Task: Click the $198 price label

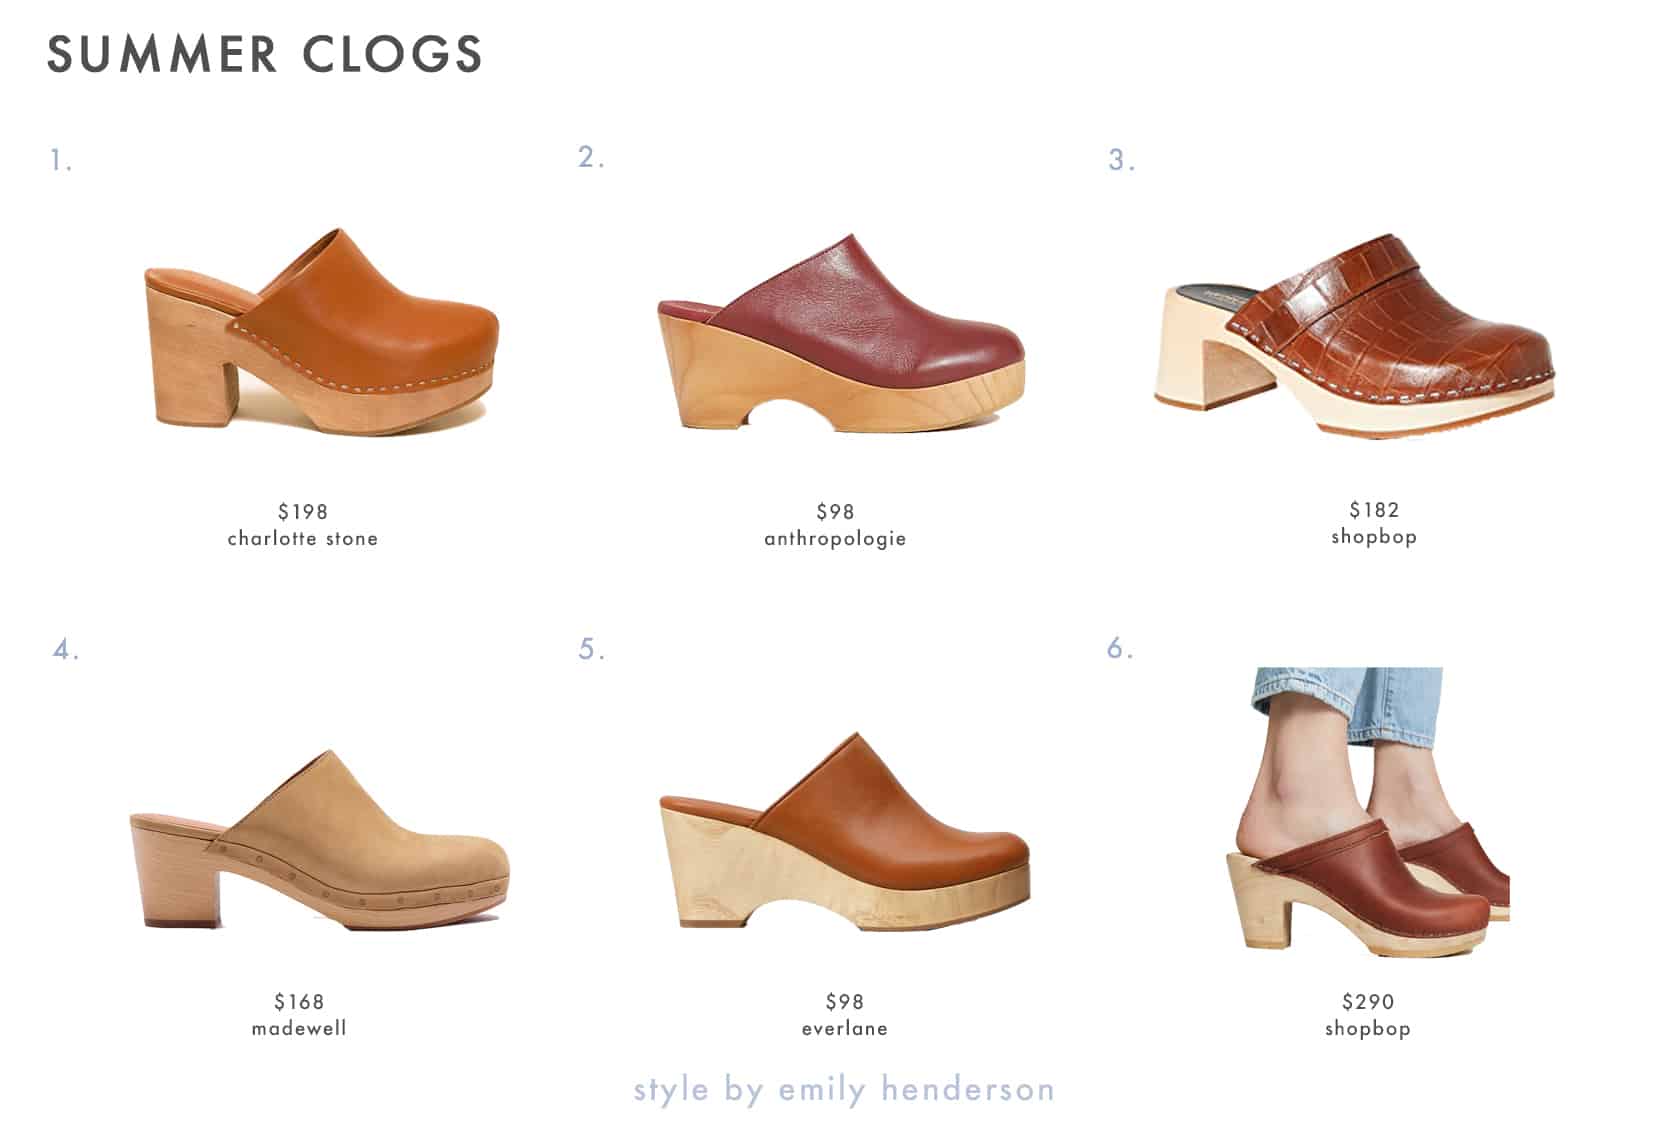Action: 303,512
